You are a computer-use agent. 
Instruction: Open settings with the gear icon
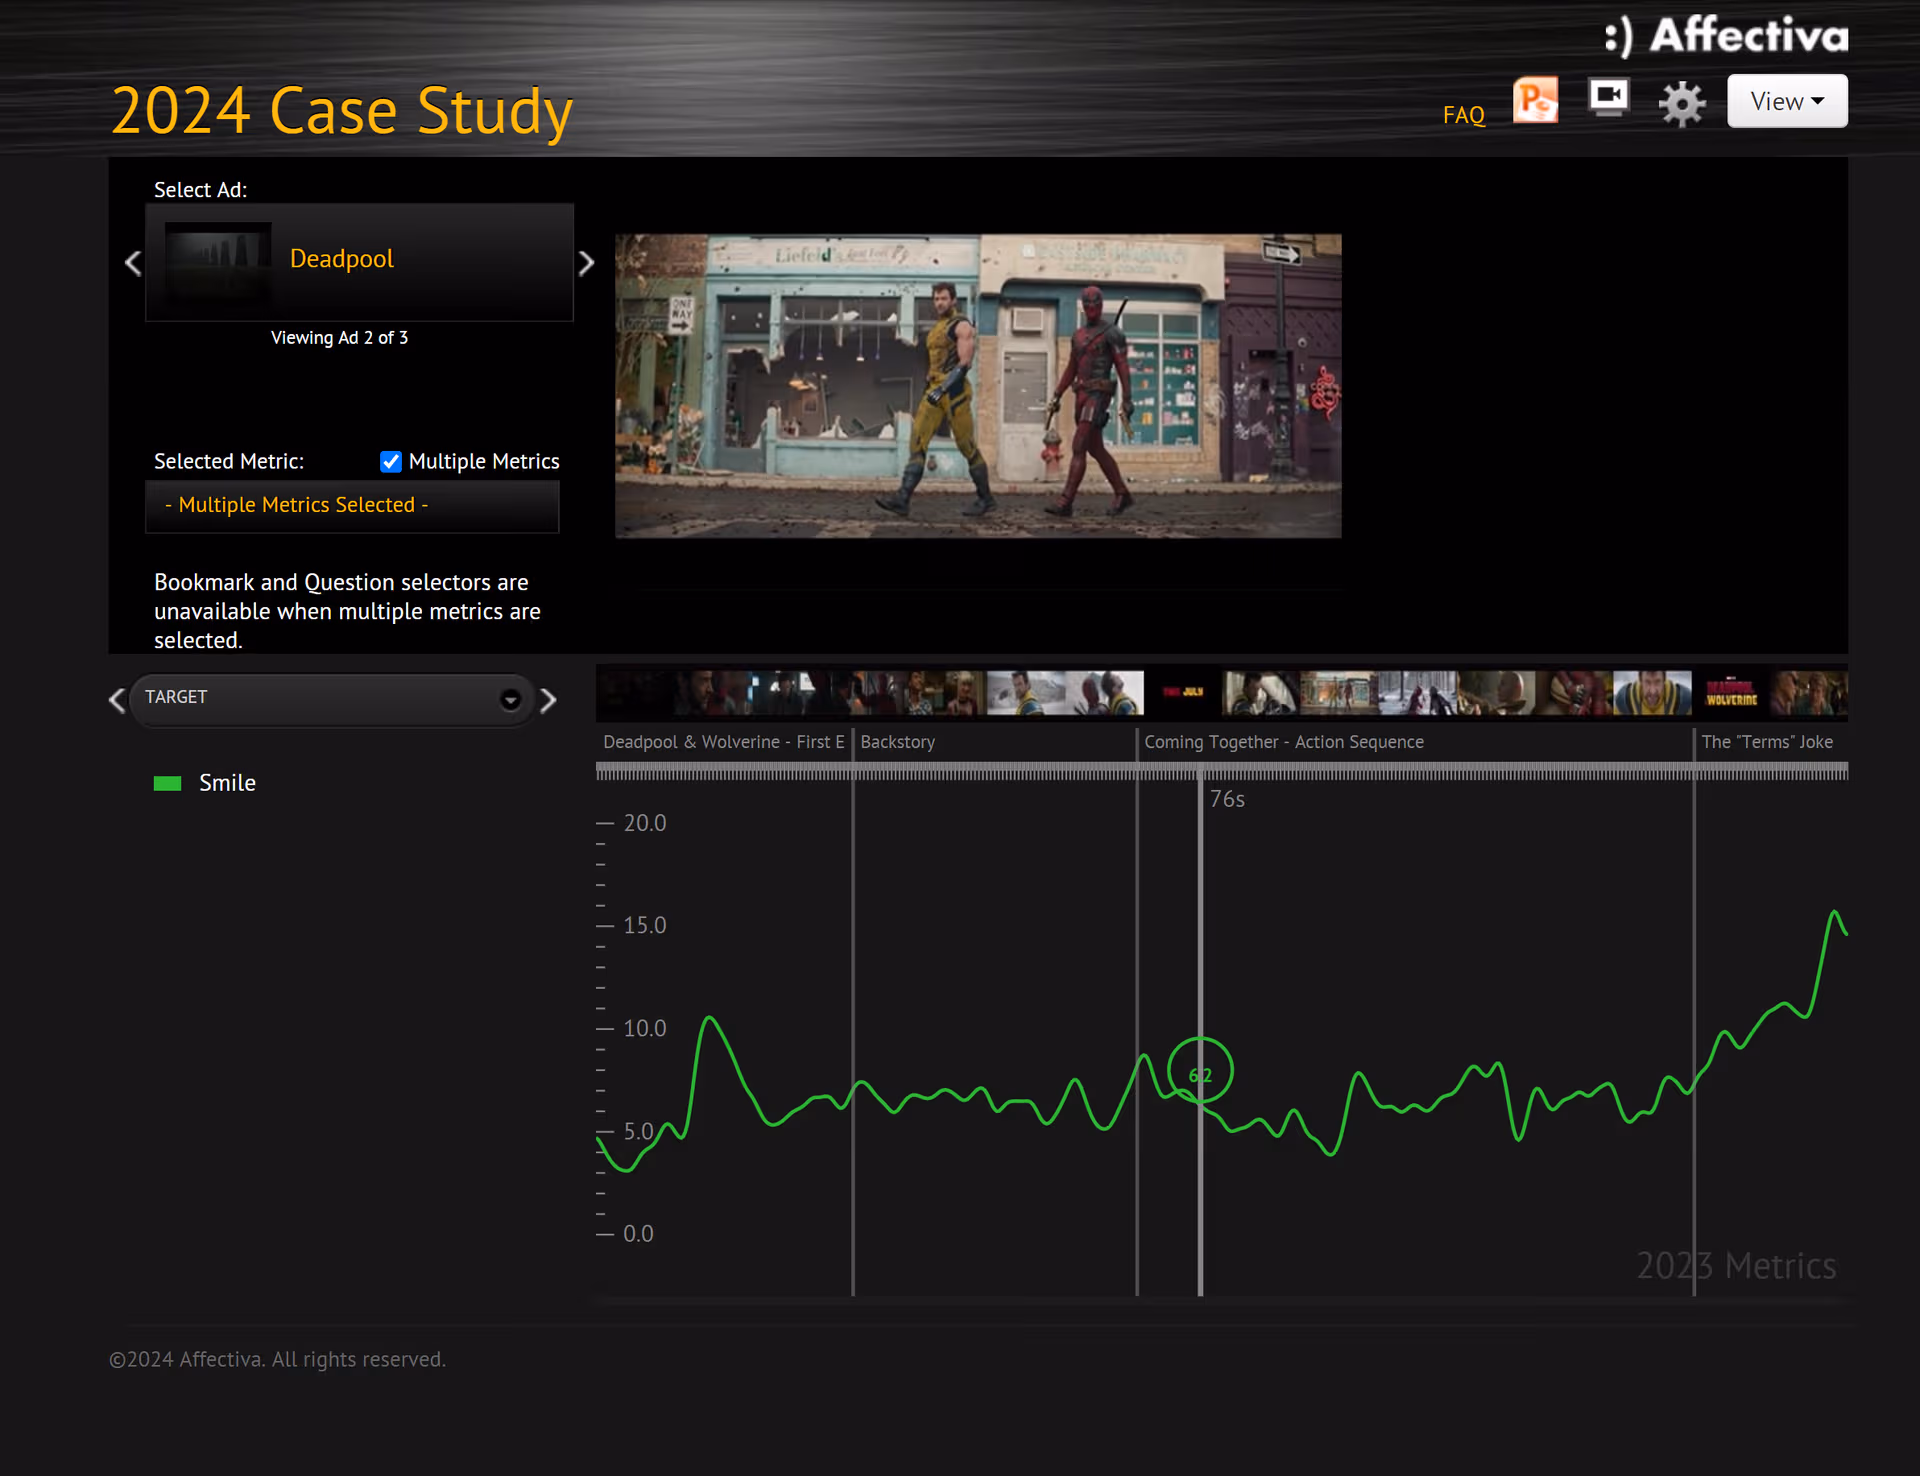[1682, 103]
